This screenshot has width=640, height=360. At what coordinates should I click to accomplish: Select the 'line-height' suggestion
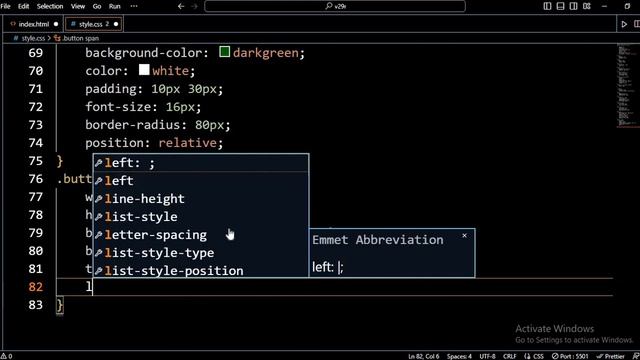[x=201, y=199]
